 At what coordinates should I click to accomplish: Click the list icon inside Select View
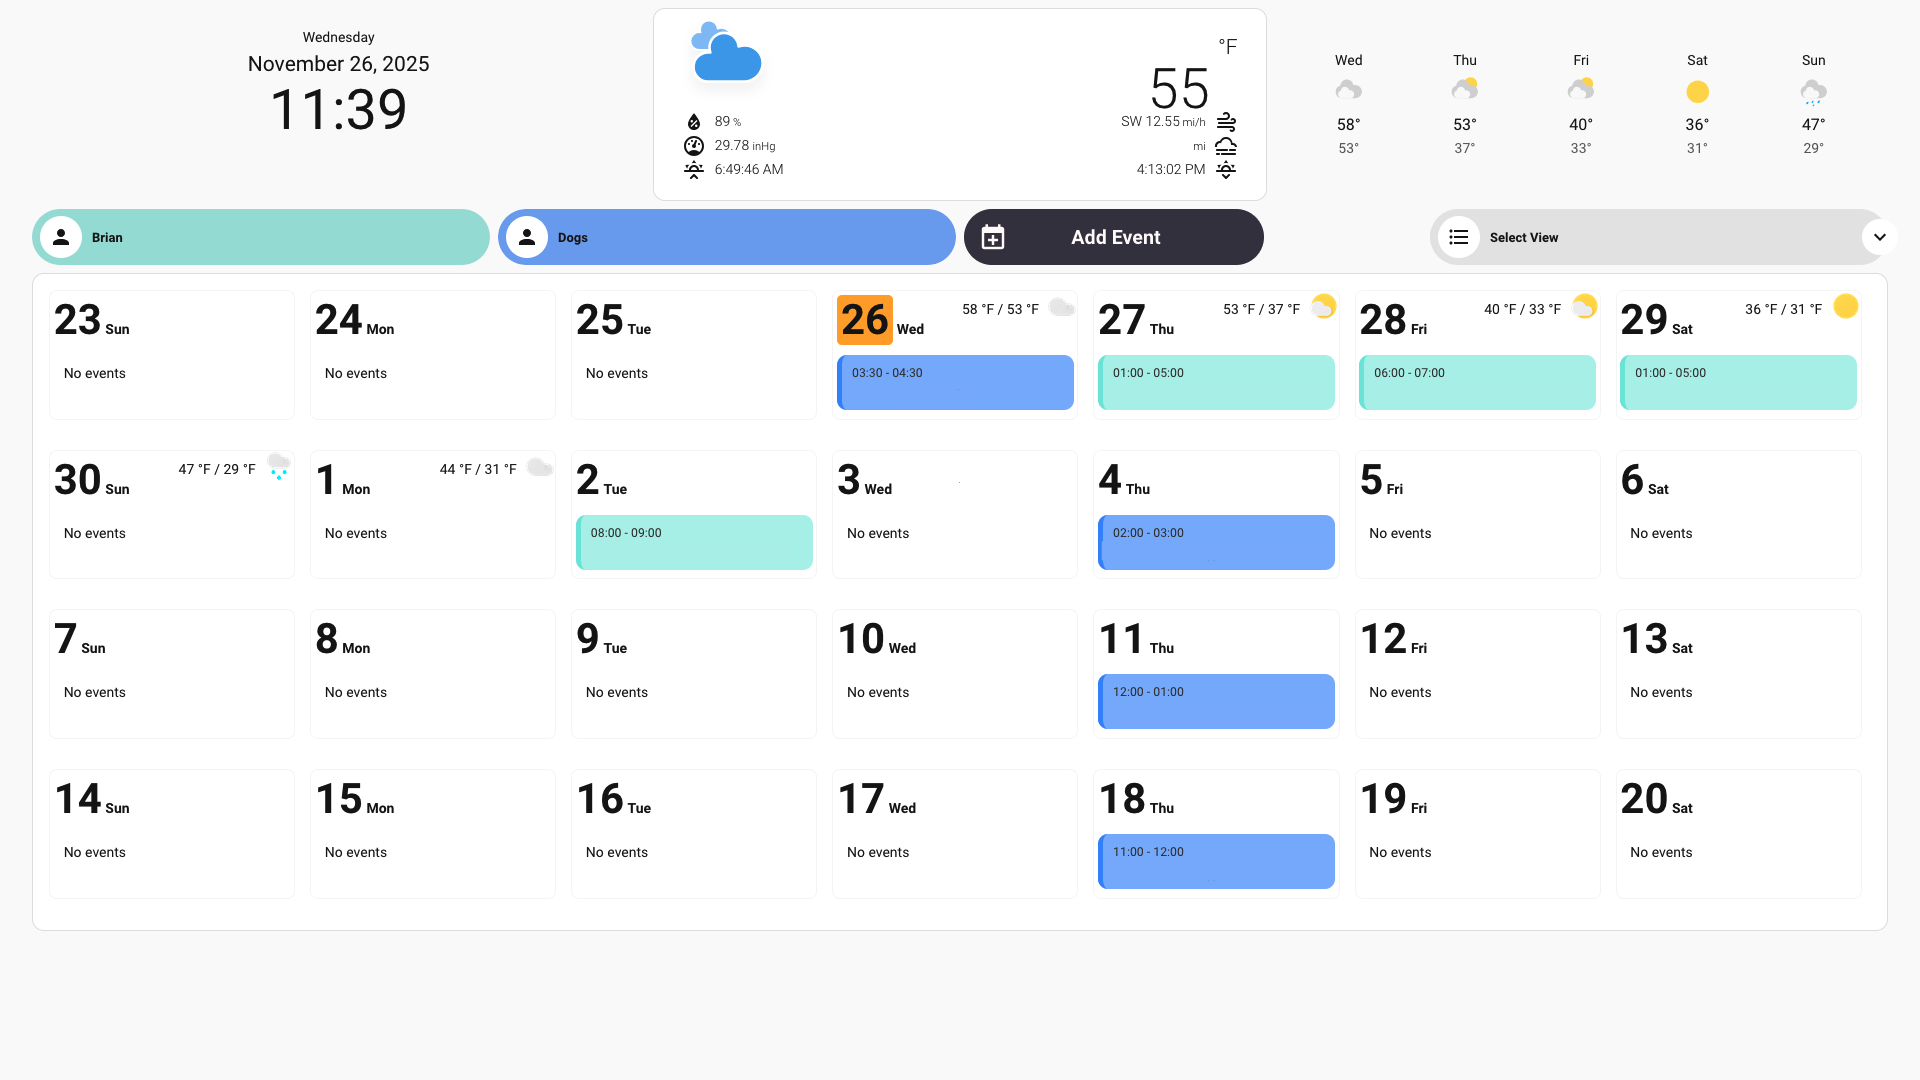(x=1459, y=237)
